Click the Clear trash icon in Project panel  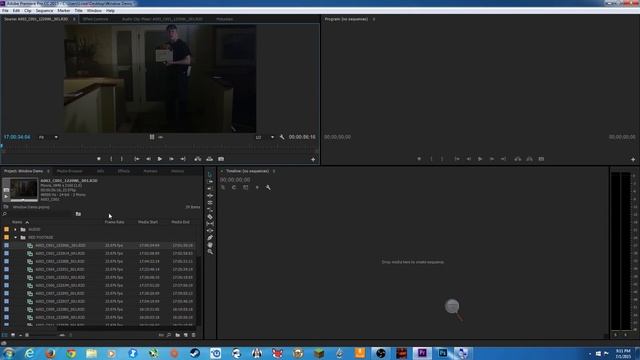point(193,335)
